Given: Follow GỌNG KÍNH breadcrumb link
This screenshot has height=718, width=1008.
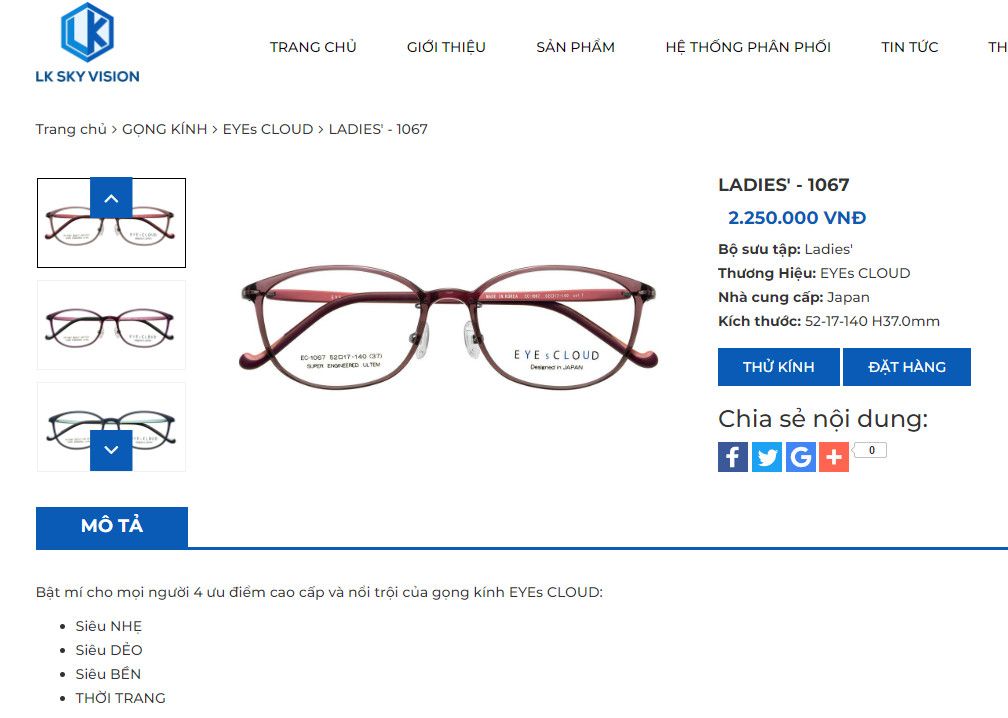Looking at the screenshot, I should [x=165, y=129].
